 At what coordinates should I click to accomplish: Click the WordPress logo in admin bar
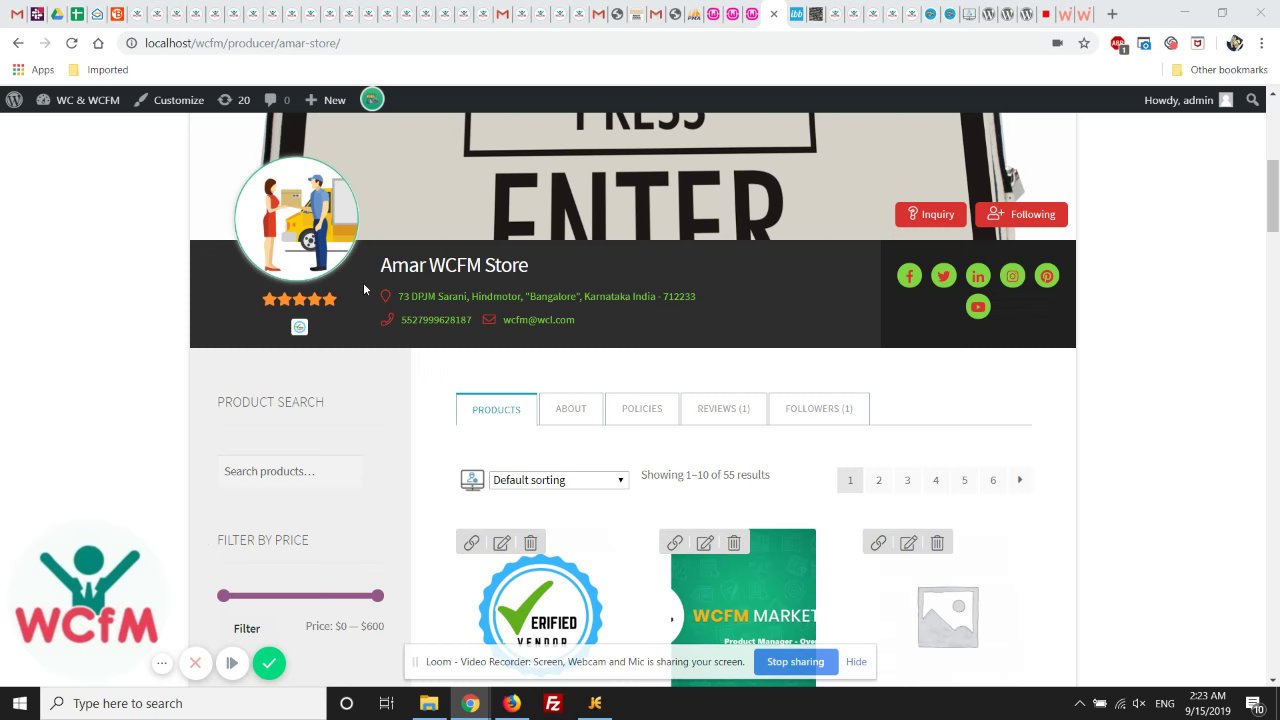point(14,100)
